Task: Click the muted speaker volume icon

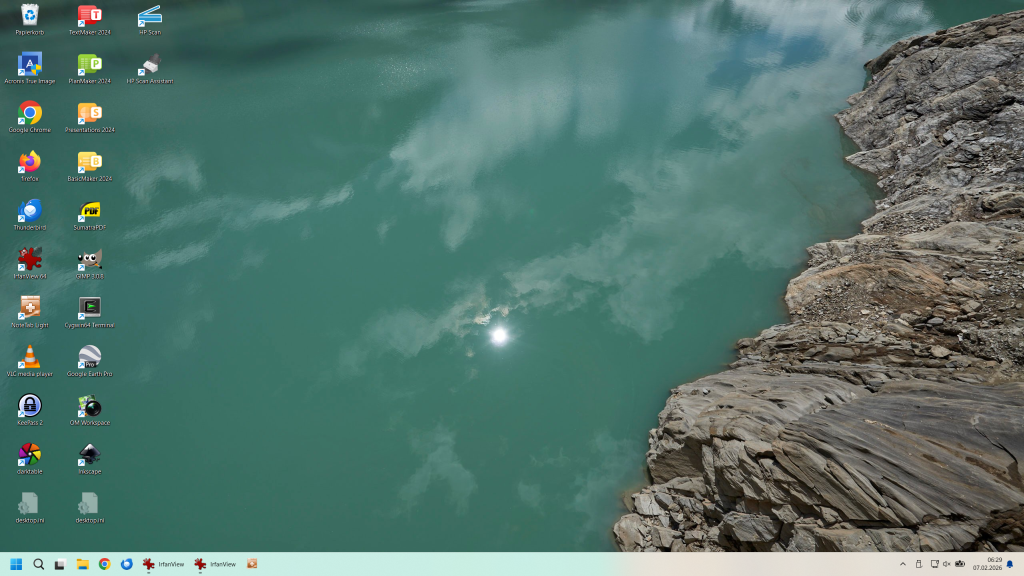Action: (x=946, y=564)
